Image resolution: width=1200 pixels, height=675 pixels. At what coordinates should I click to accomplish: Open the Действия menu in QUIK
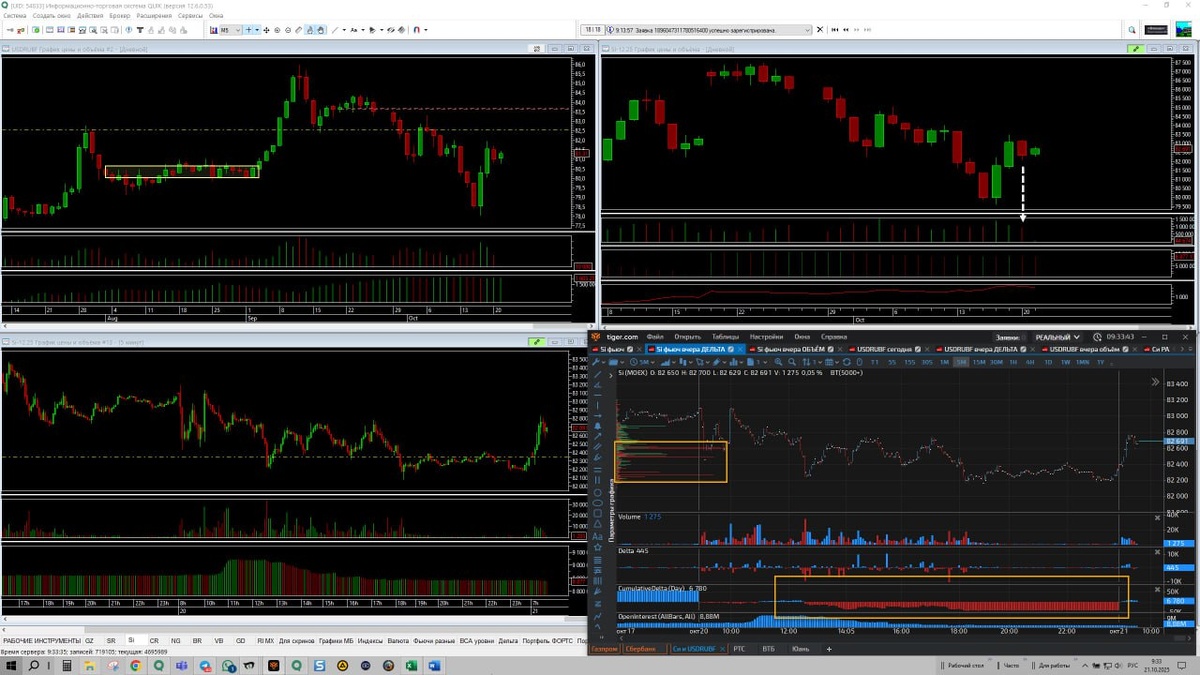tap(90, 16)
